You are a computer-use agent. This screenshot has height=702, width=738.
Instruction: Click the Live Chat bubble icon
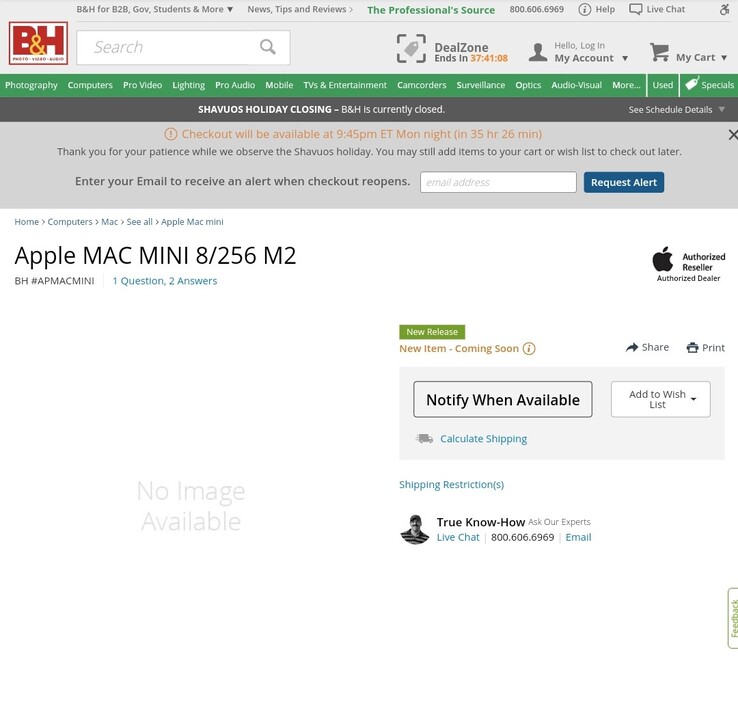tap(635, 9)
